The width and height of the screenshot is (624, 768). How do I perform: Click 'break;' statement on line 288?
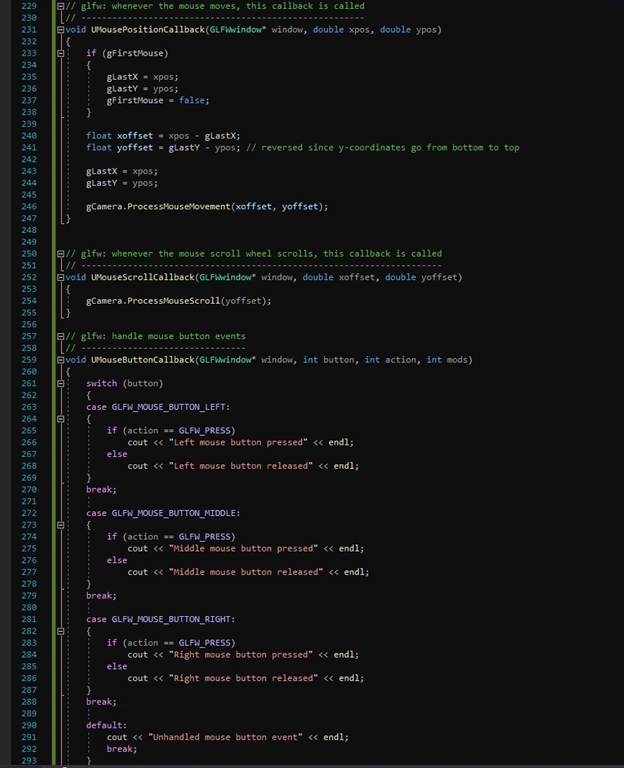tap(101, 702)
